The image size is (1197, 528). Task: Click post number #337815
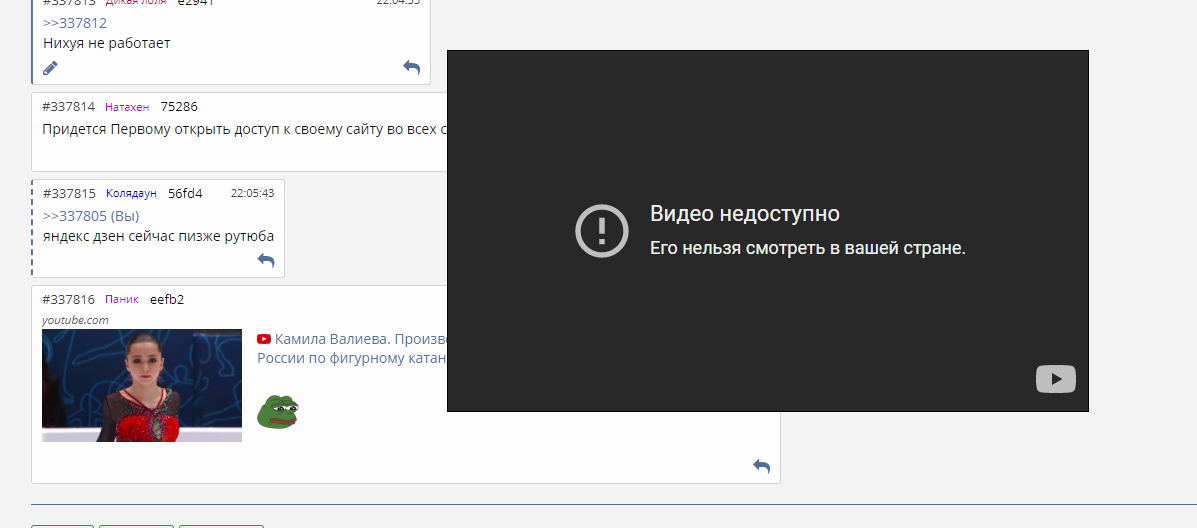(x=69, y=193)
